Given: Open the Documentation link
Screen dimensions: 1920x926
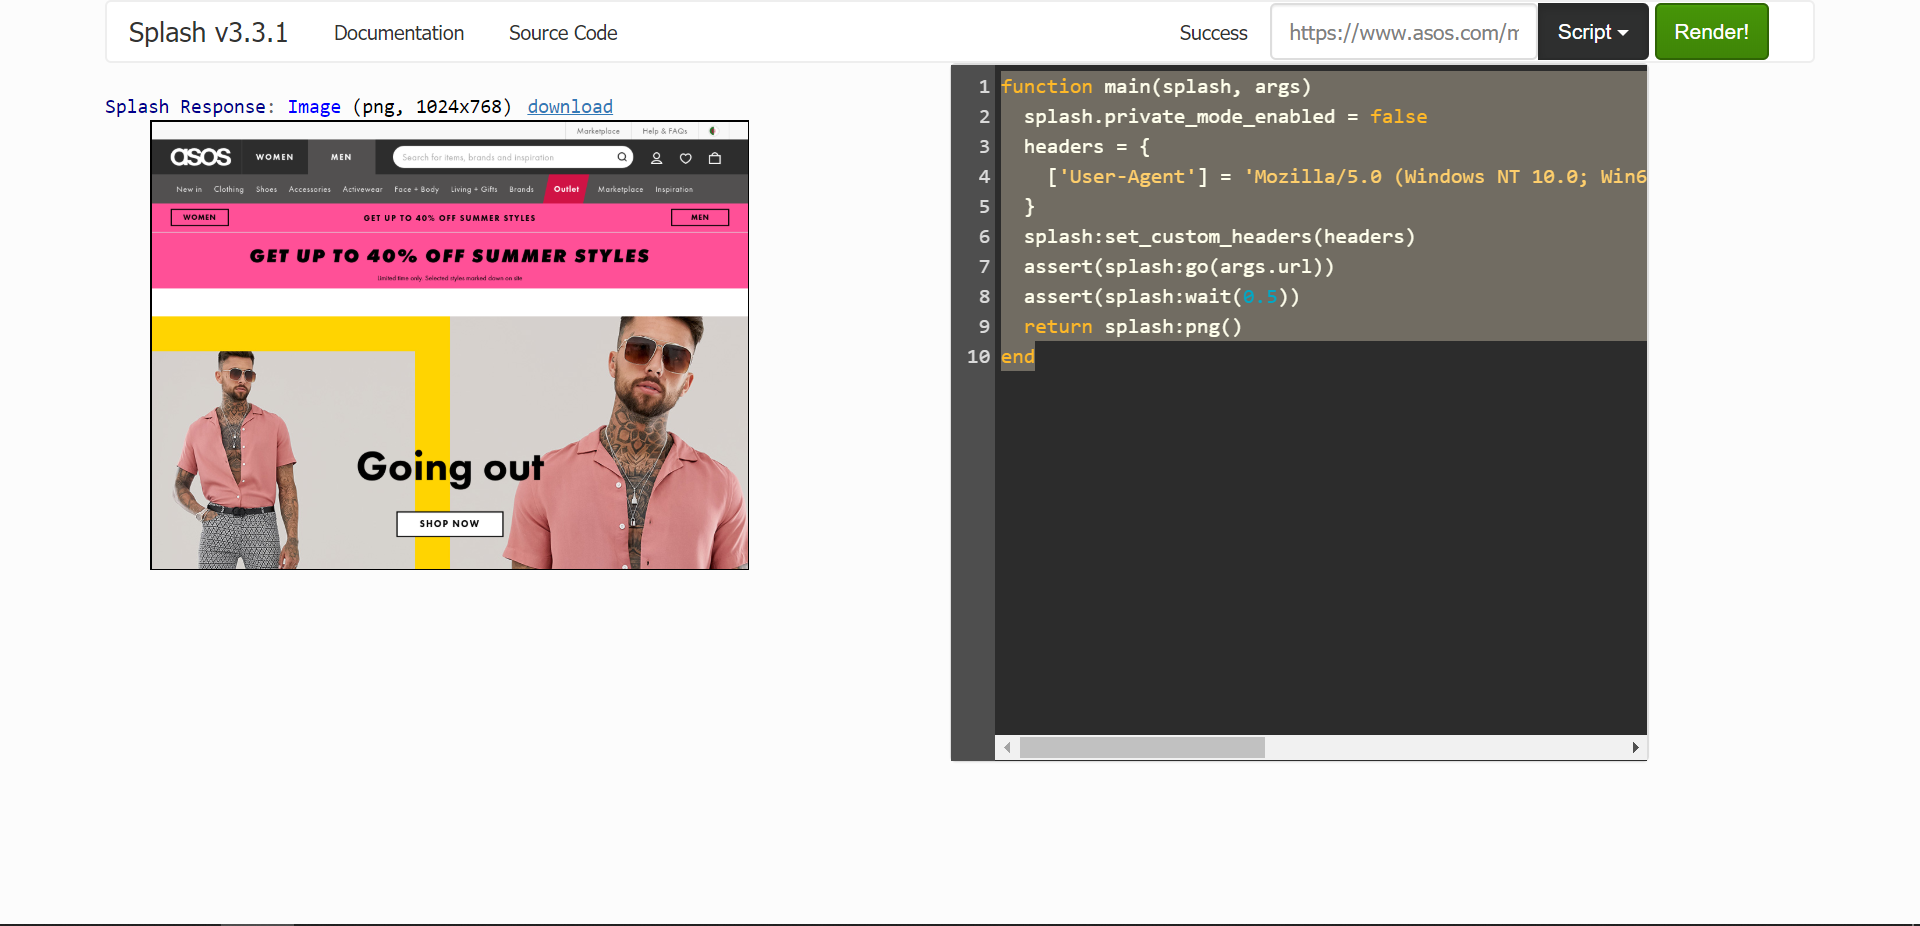Looking at the screenshot, I should (x=398, y=33).
